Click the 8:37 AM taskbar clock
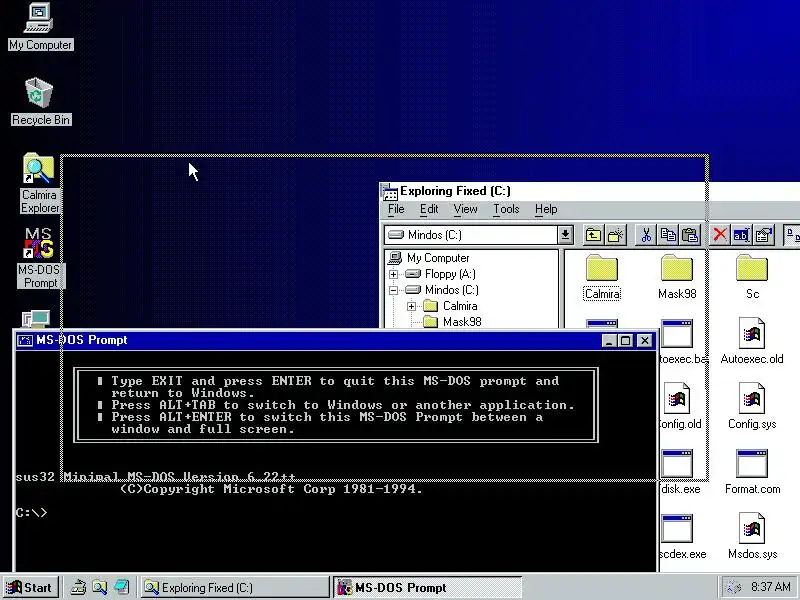This screenshot has height=600, width=800. 770,587
